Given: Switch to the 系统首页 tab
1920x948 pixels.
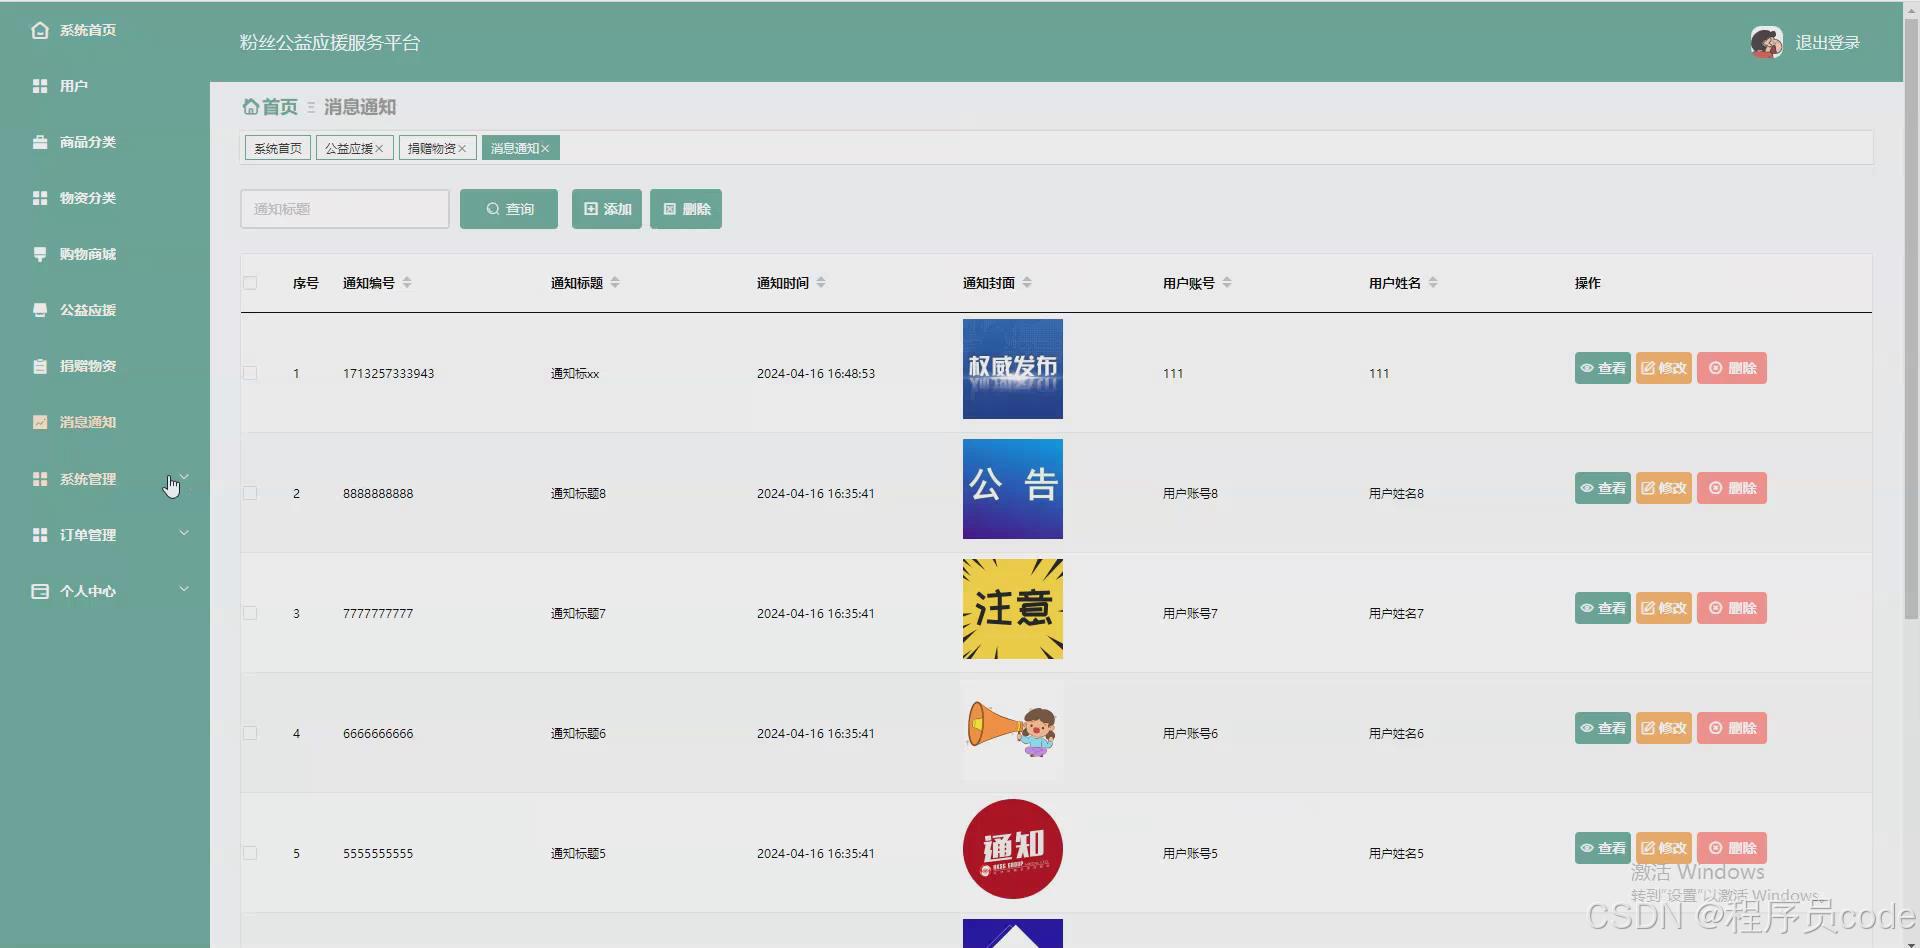Looking at the screenshot, I should click(x=278, y=148).
